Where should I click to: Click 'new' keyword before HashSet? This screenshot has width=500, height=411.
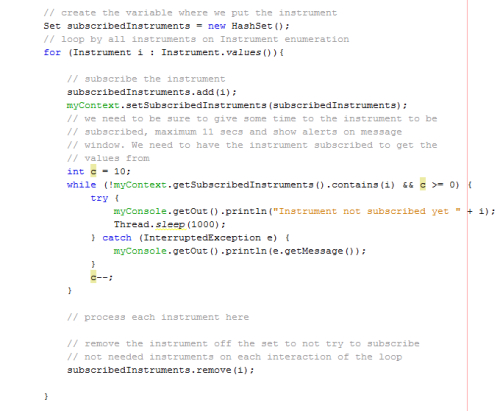tap(217, 26)
